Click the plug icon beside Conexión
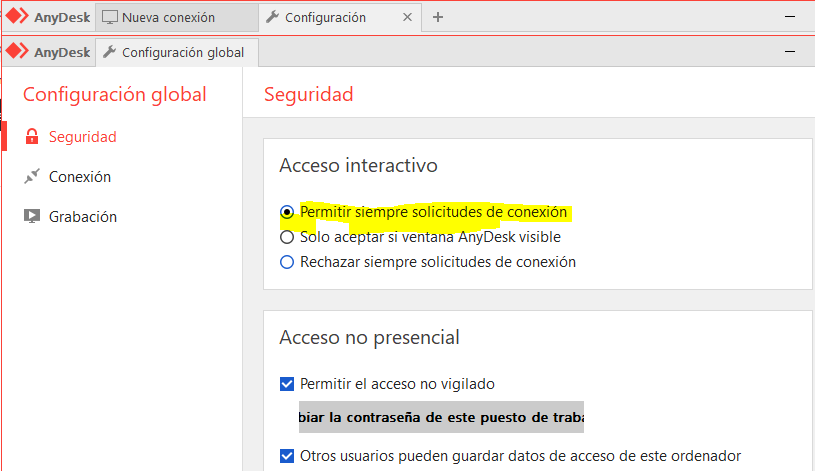 click(32, 176)
